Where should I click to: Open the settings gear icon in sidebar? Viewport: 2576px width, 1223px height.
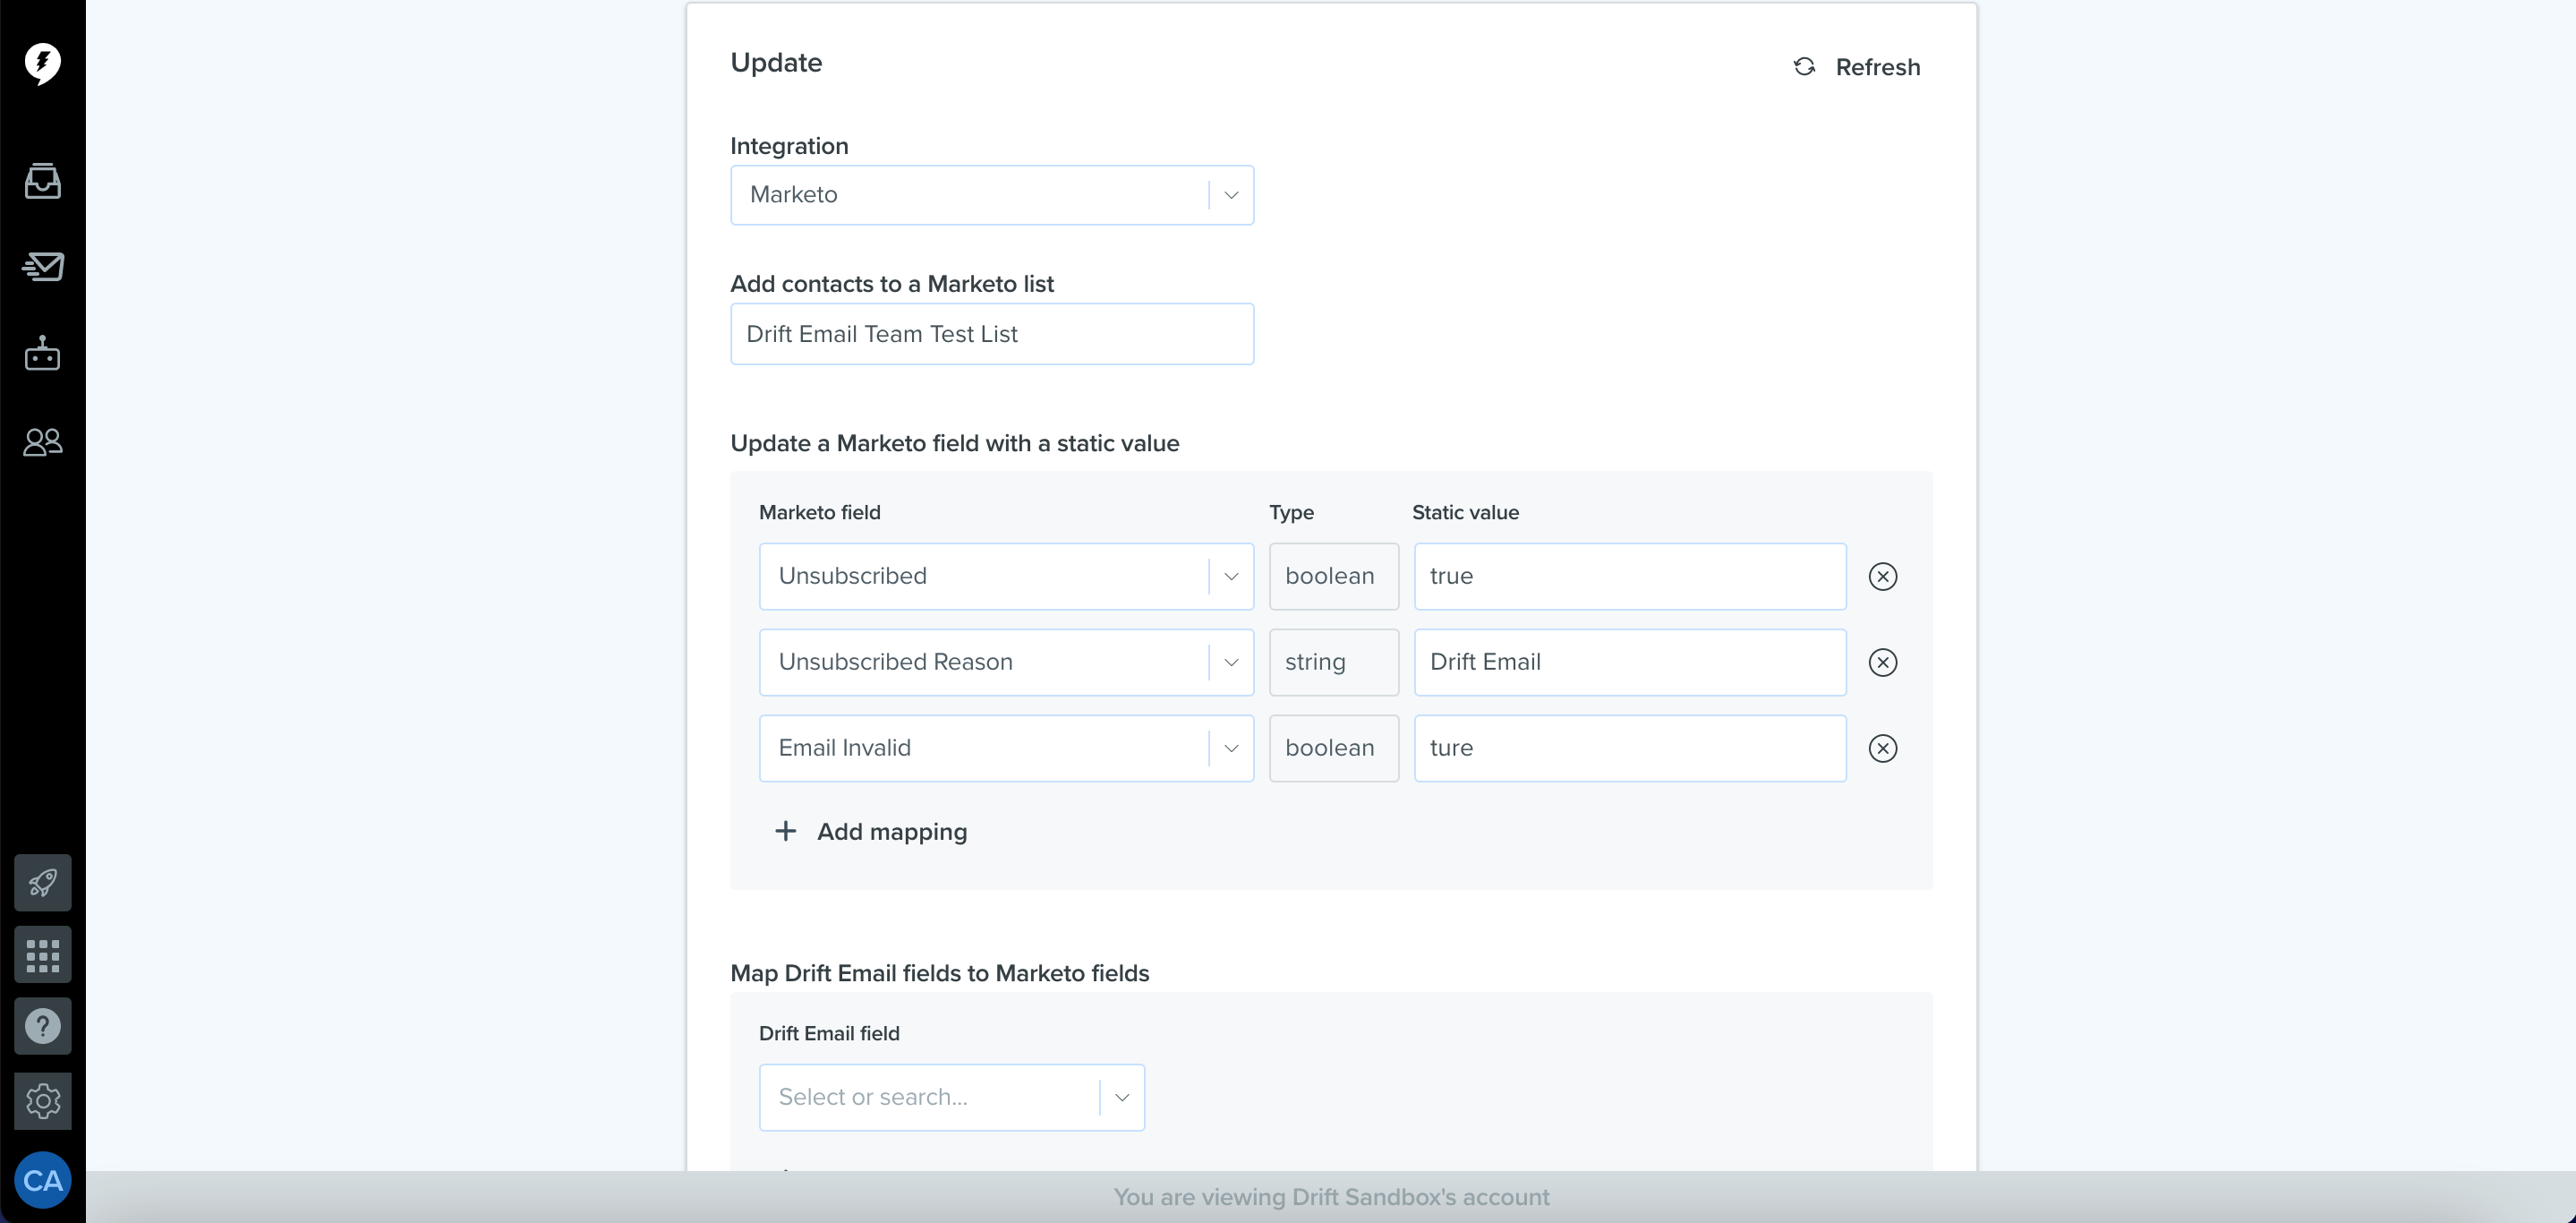(x=42, y=1101)
